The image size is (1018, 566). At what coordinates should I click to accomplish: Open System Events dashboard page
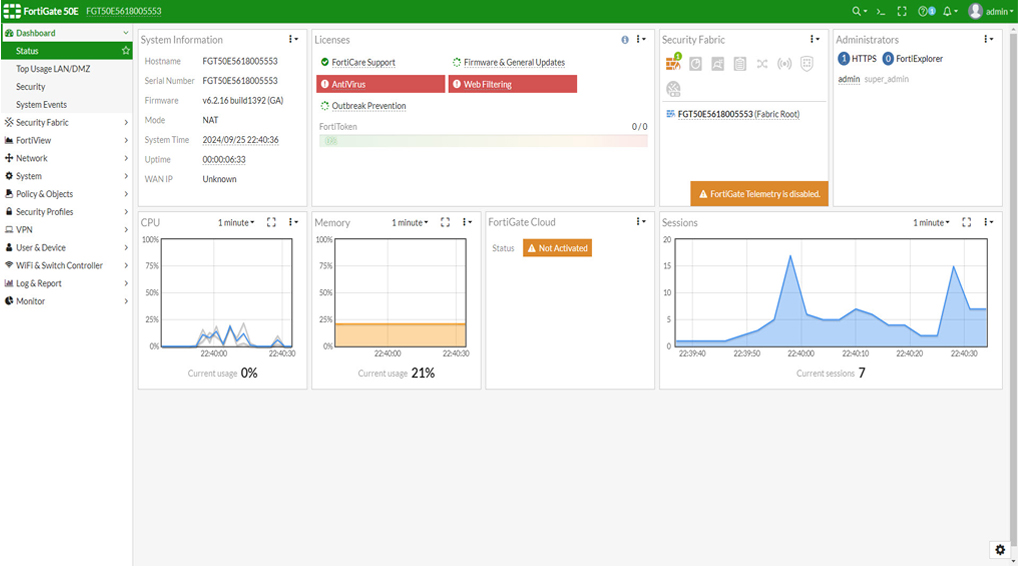pyautogui.click(x=66, y=105)
